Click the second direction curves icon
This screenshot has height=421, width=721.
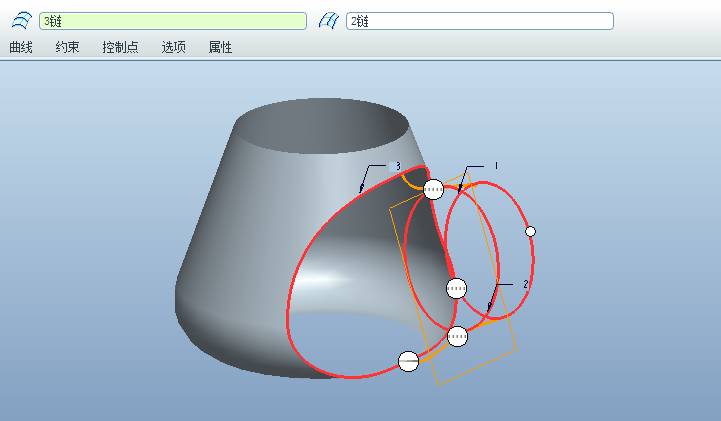(x=329, y=21)
